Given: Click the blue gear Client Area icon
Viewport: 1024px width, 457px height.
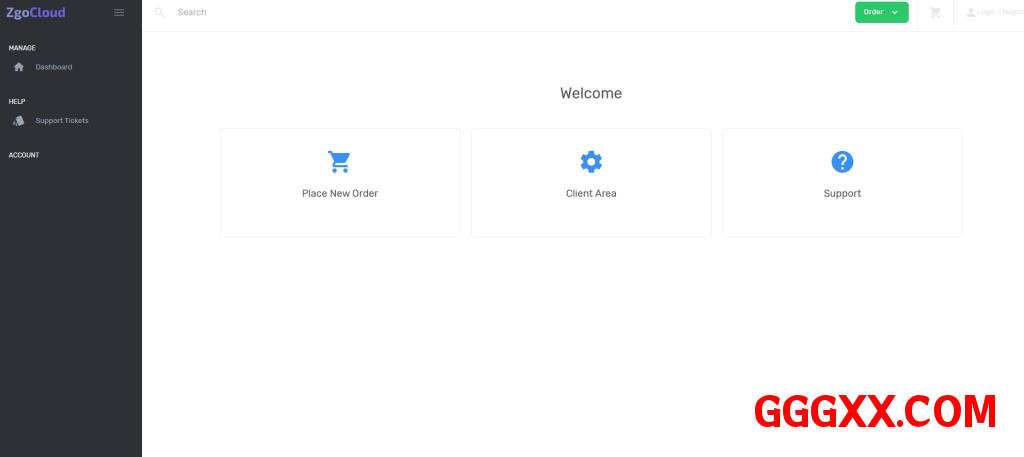Looking at the screenshot, I should [x=591, y=162].
